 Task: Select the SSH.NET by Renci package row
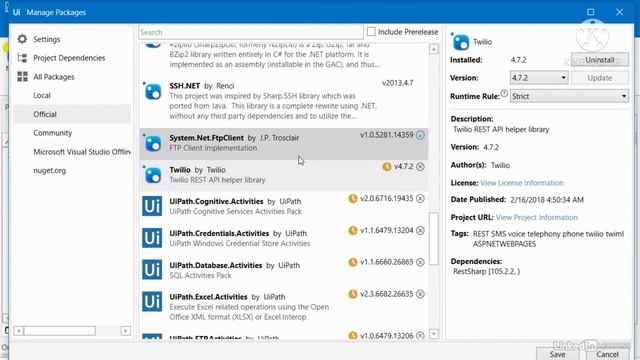point(284,100)
